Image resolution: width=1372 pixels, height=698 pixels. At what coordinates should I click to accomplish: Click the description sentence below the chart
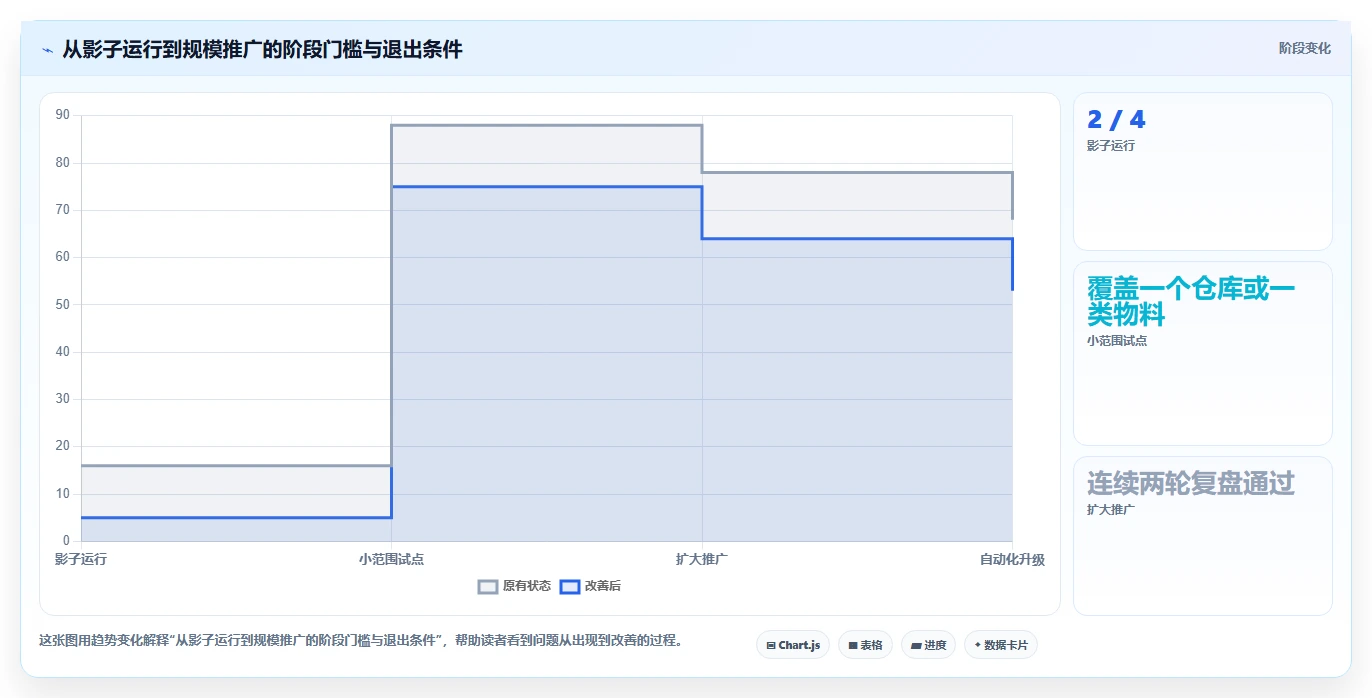361,640
